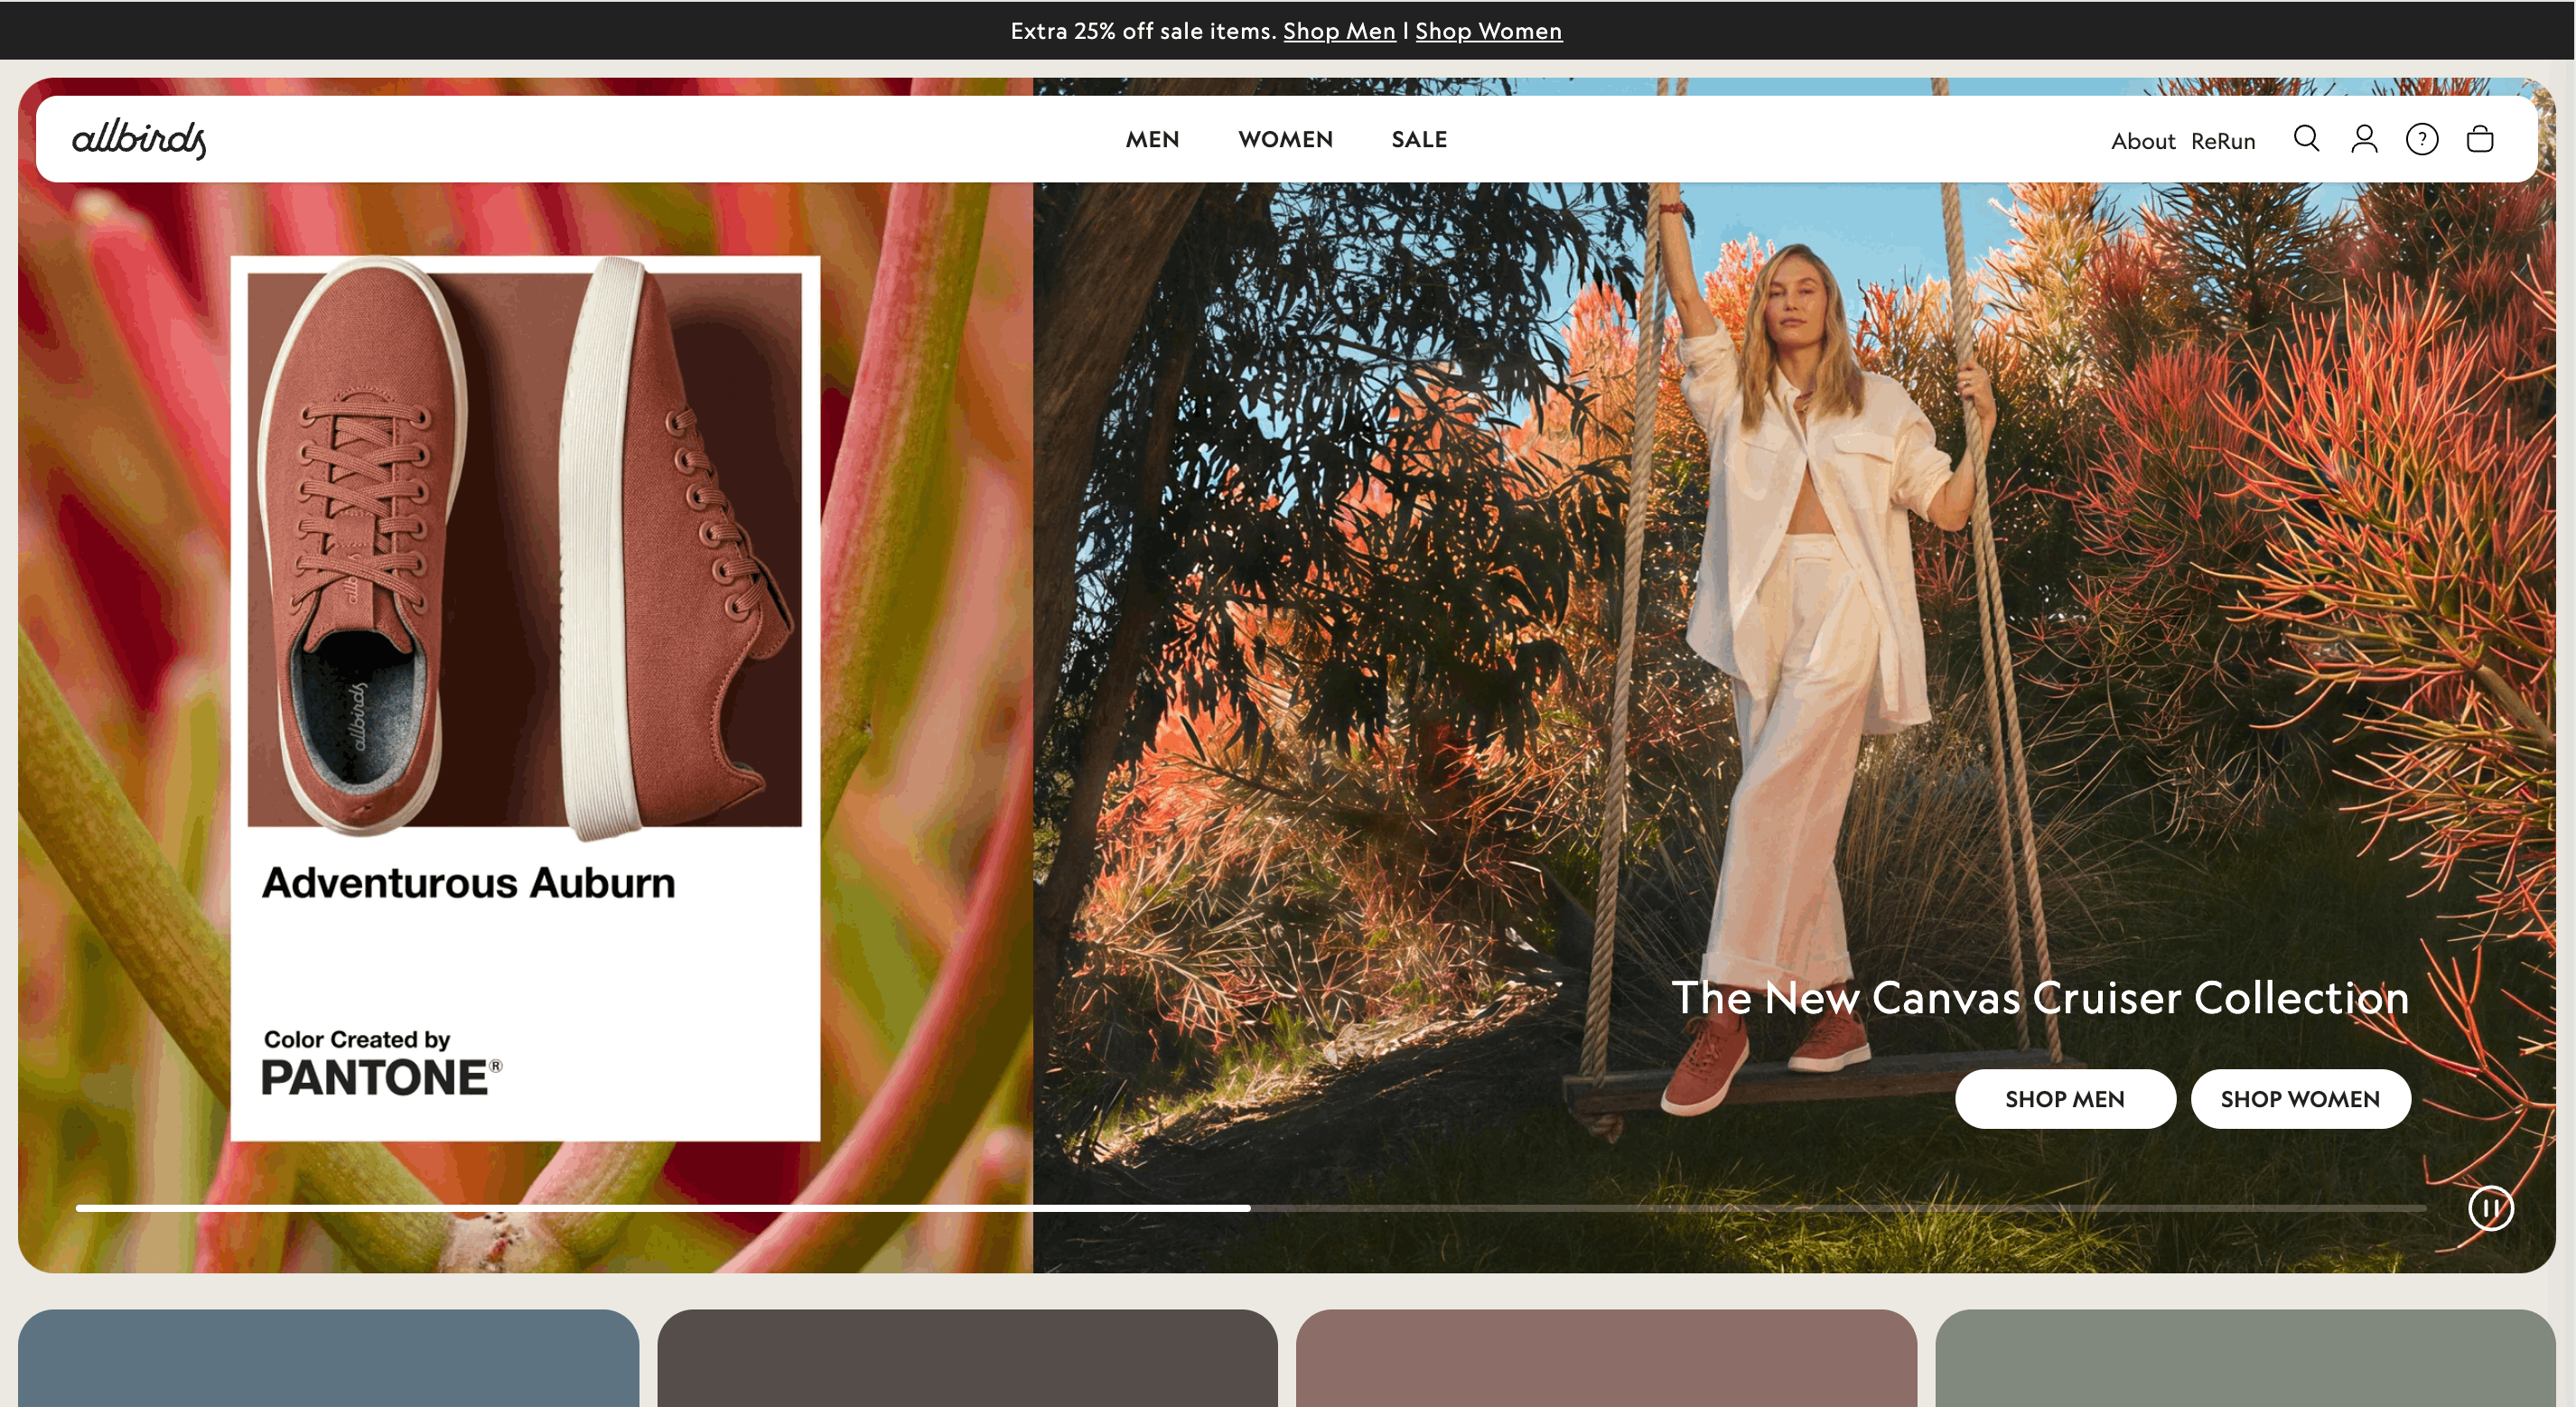2576x1407 pixels.
Task: Open the ReRun link in header
Action: (x=2223, y=141)
